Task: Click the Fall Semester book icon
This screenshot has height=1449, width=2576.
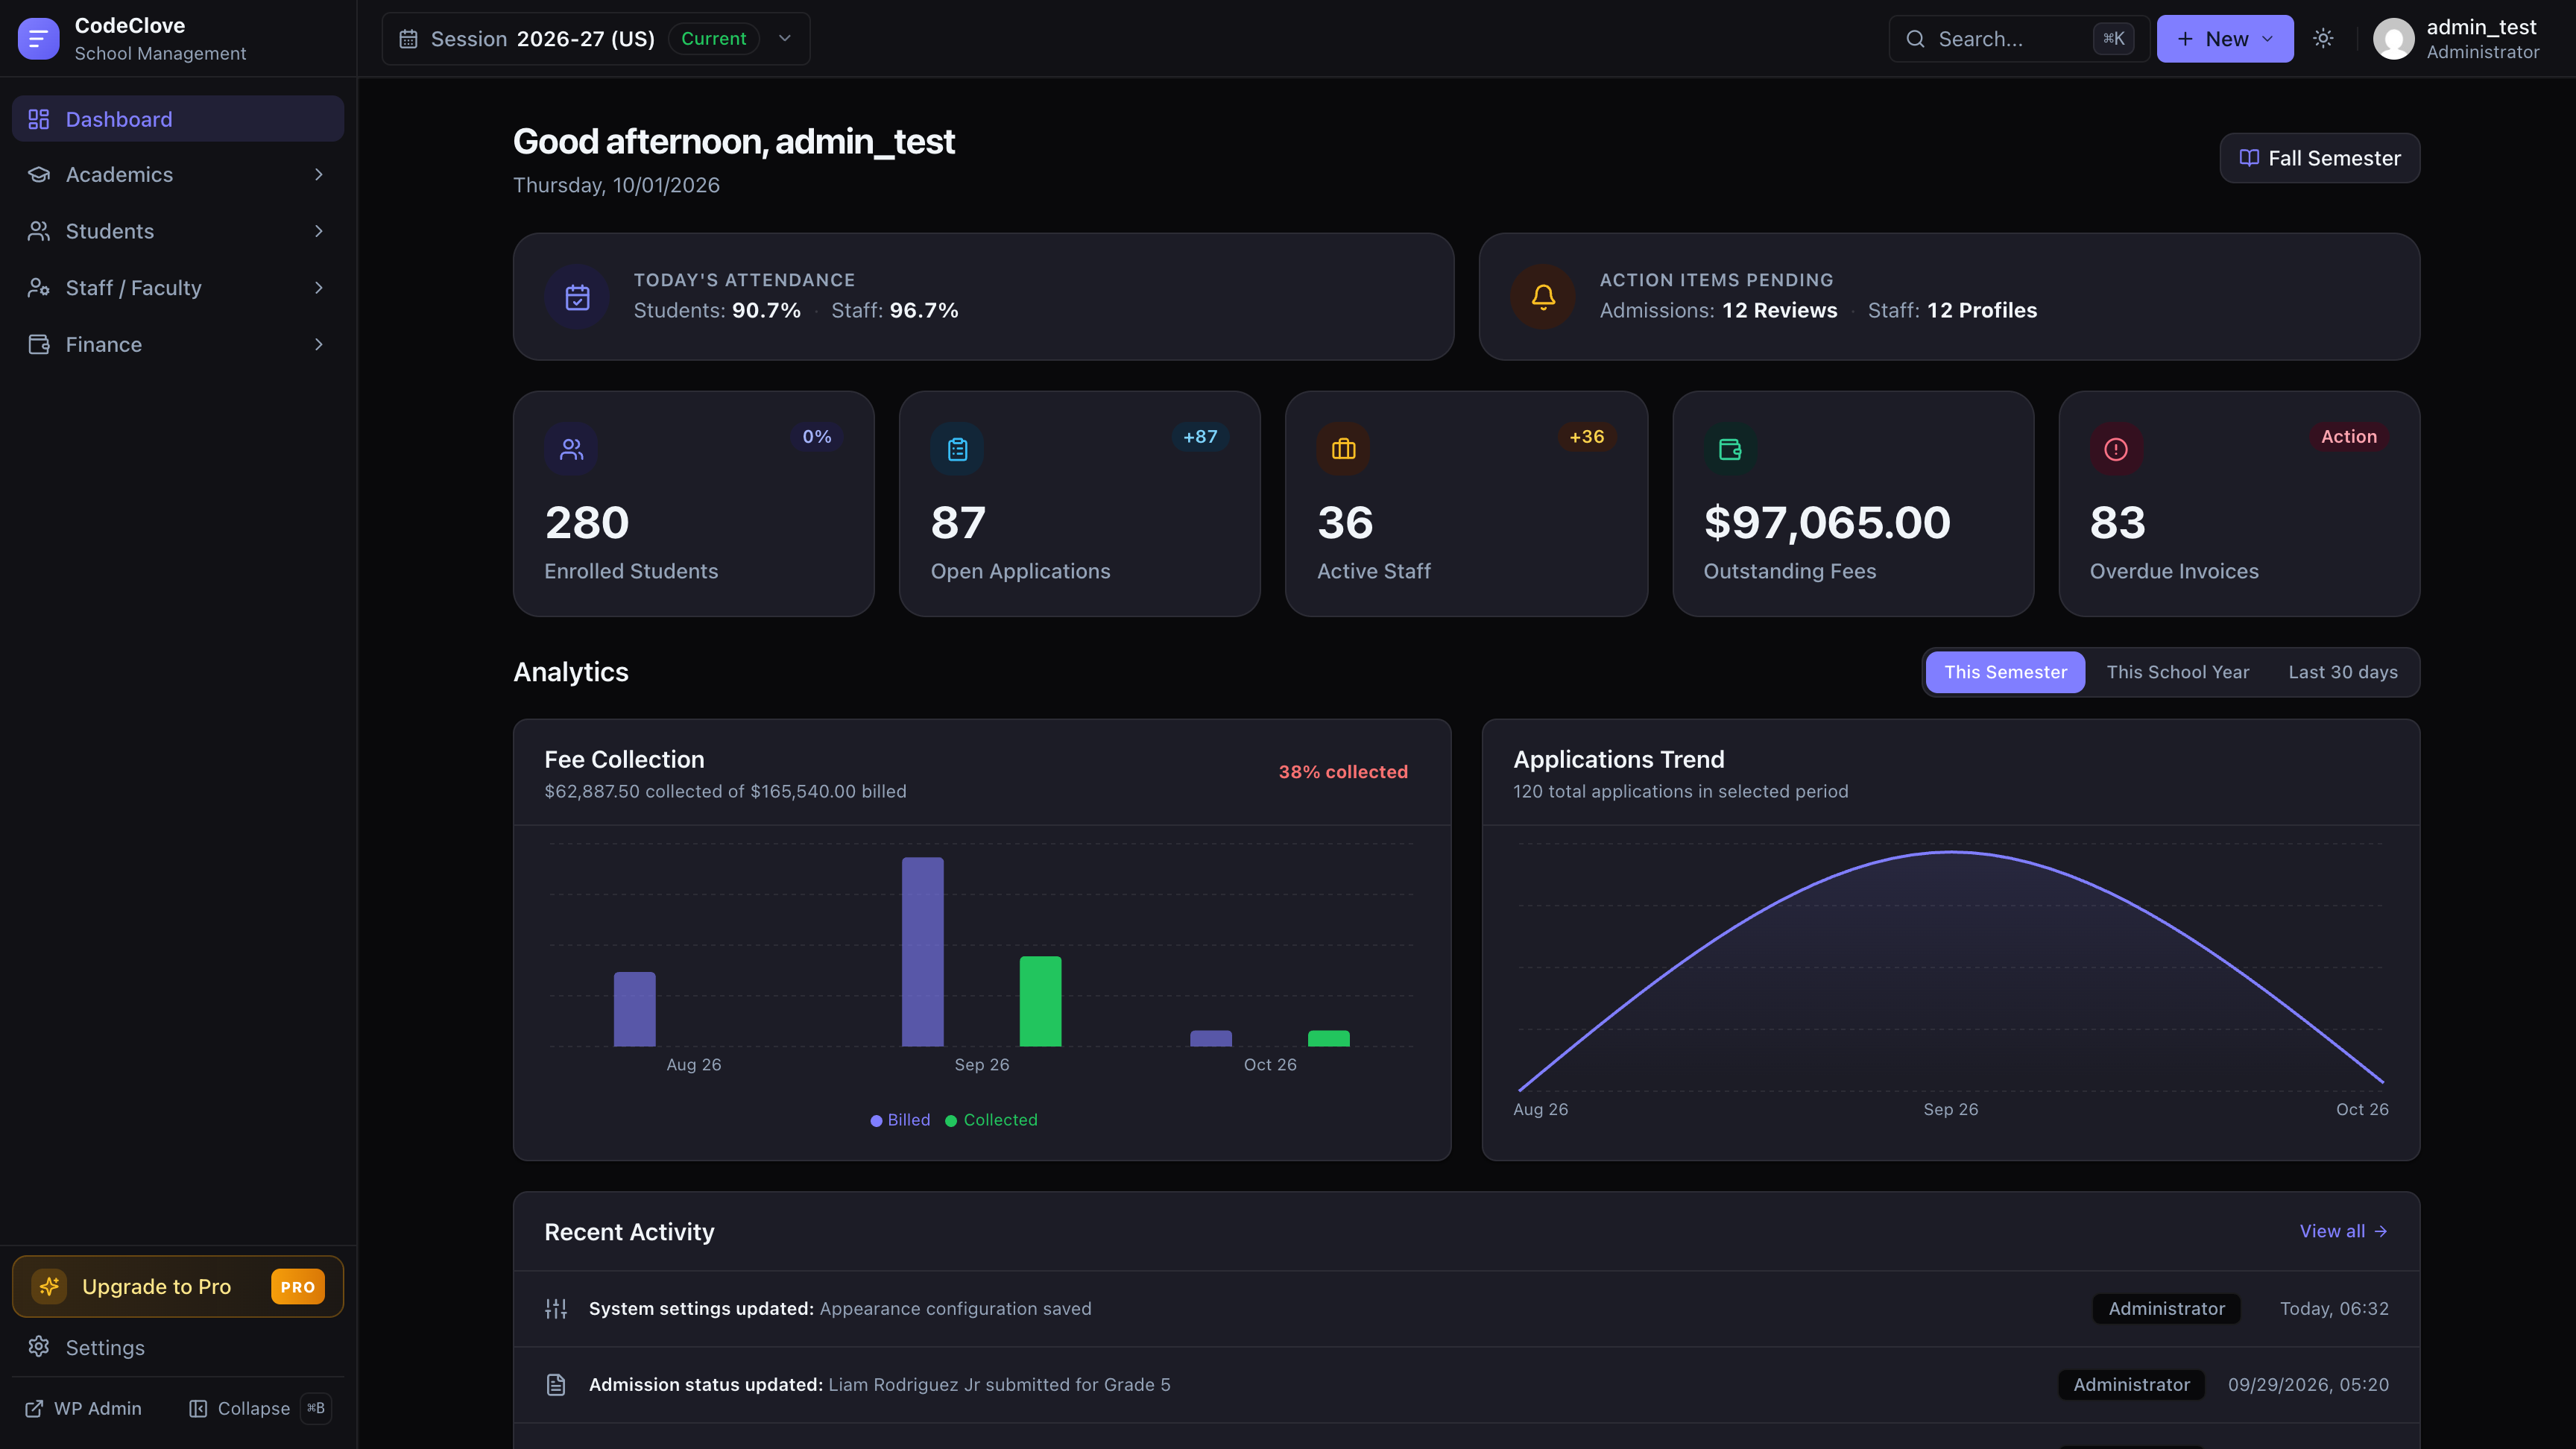Action: (2249, 158)
